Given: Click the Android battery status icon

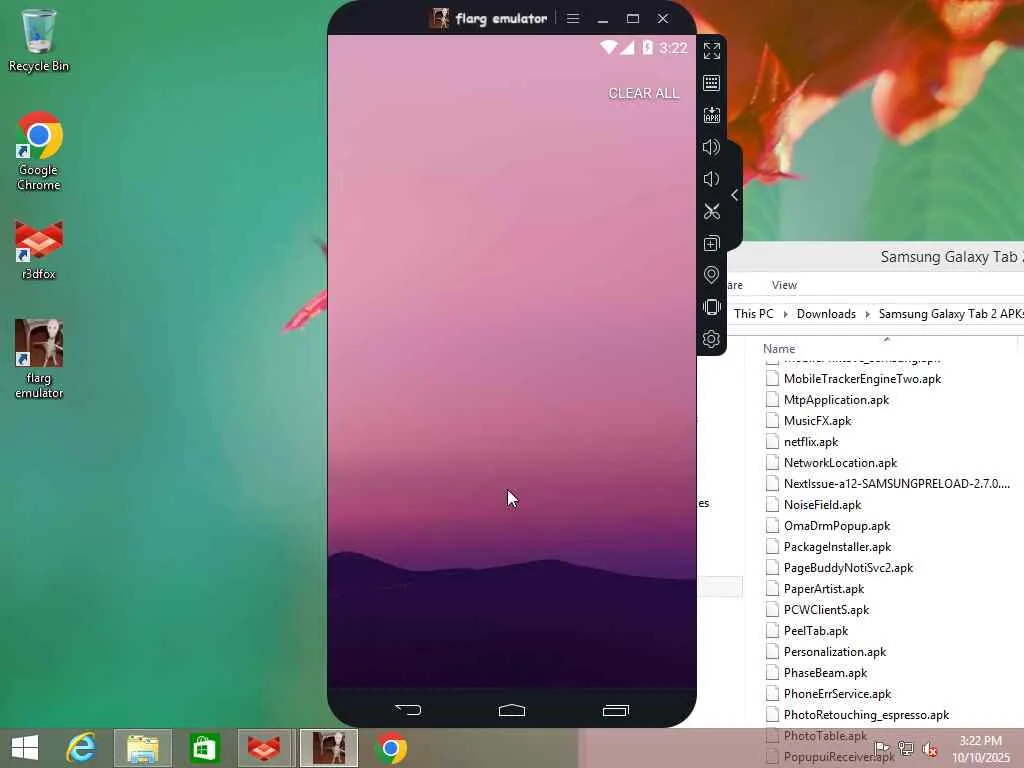Looking at the screenshot, I should click(647, 47).
